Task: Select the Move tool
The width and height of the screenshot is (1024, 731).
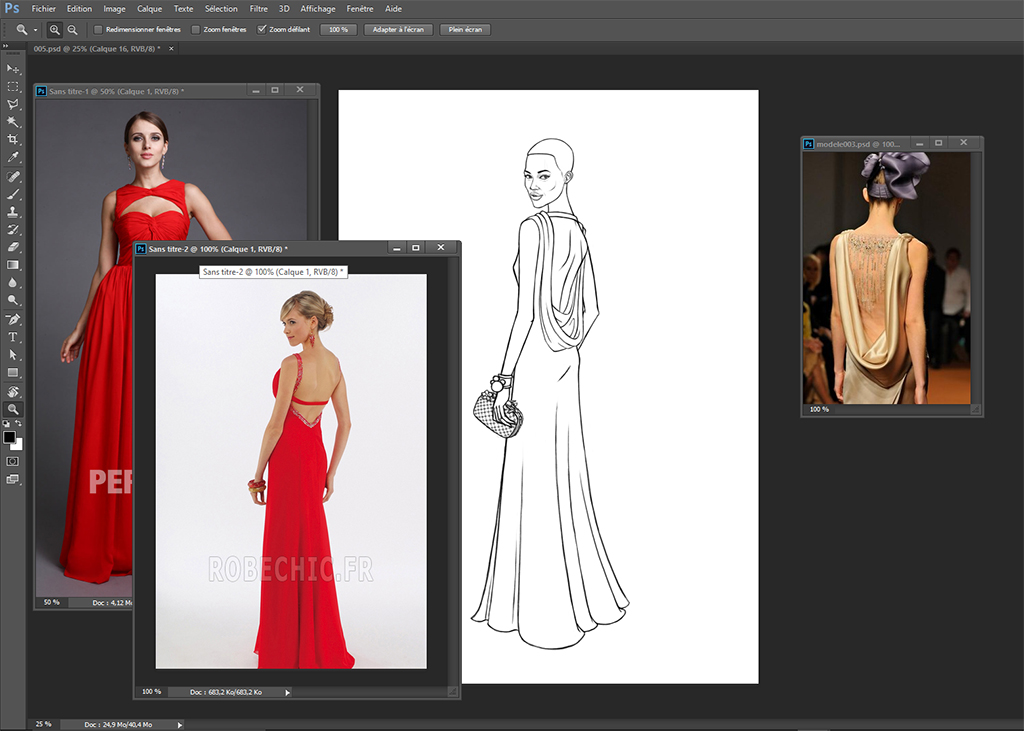Action: click(x=13, y=69)
